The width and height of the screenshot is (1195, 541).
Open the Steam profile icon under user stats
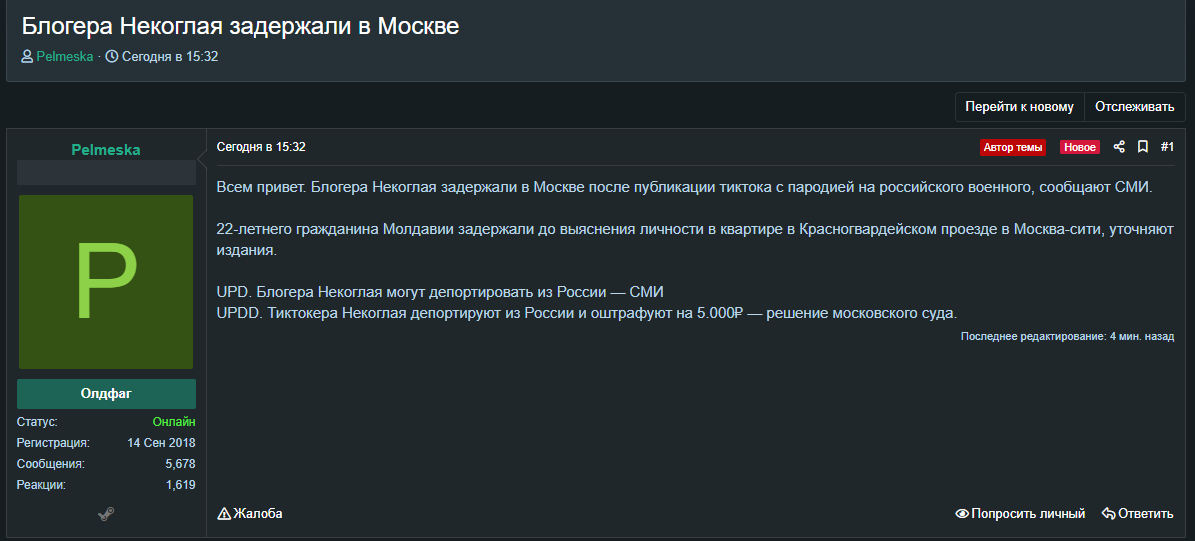(106, 514)
